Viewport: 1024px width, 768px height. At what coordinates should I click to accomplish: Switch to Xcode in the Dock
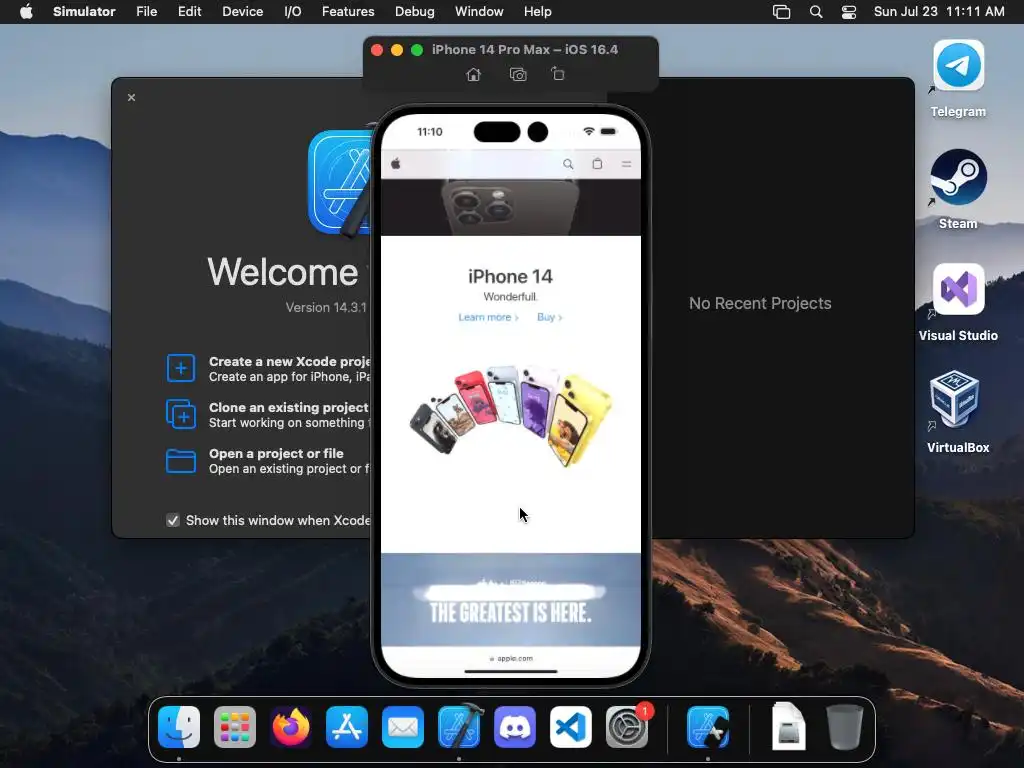(459, 727)
